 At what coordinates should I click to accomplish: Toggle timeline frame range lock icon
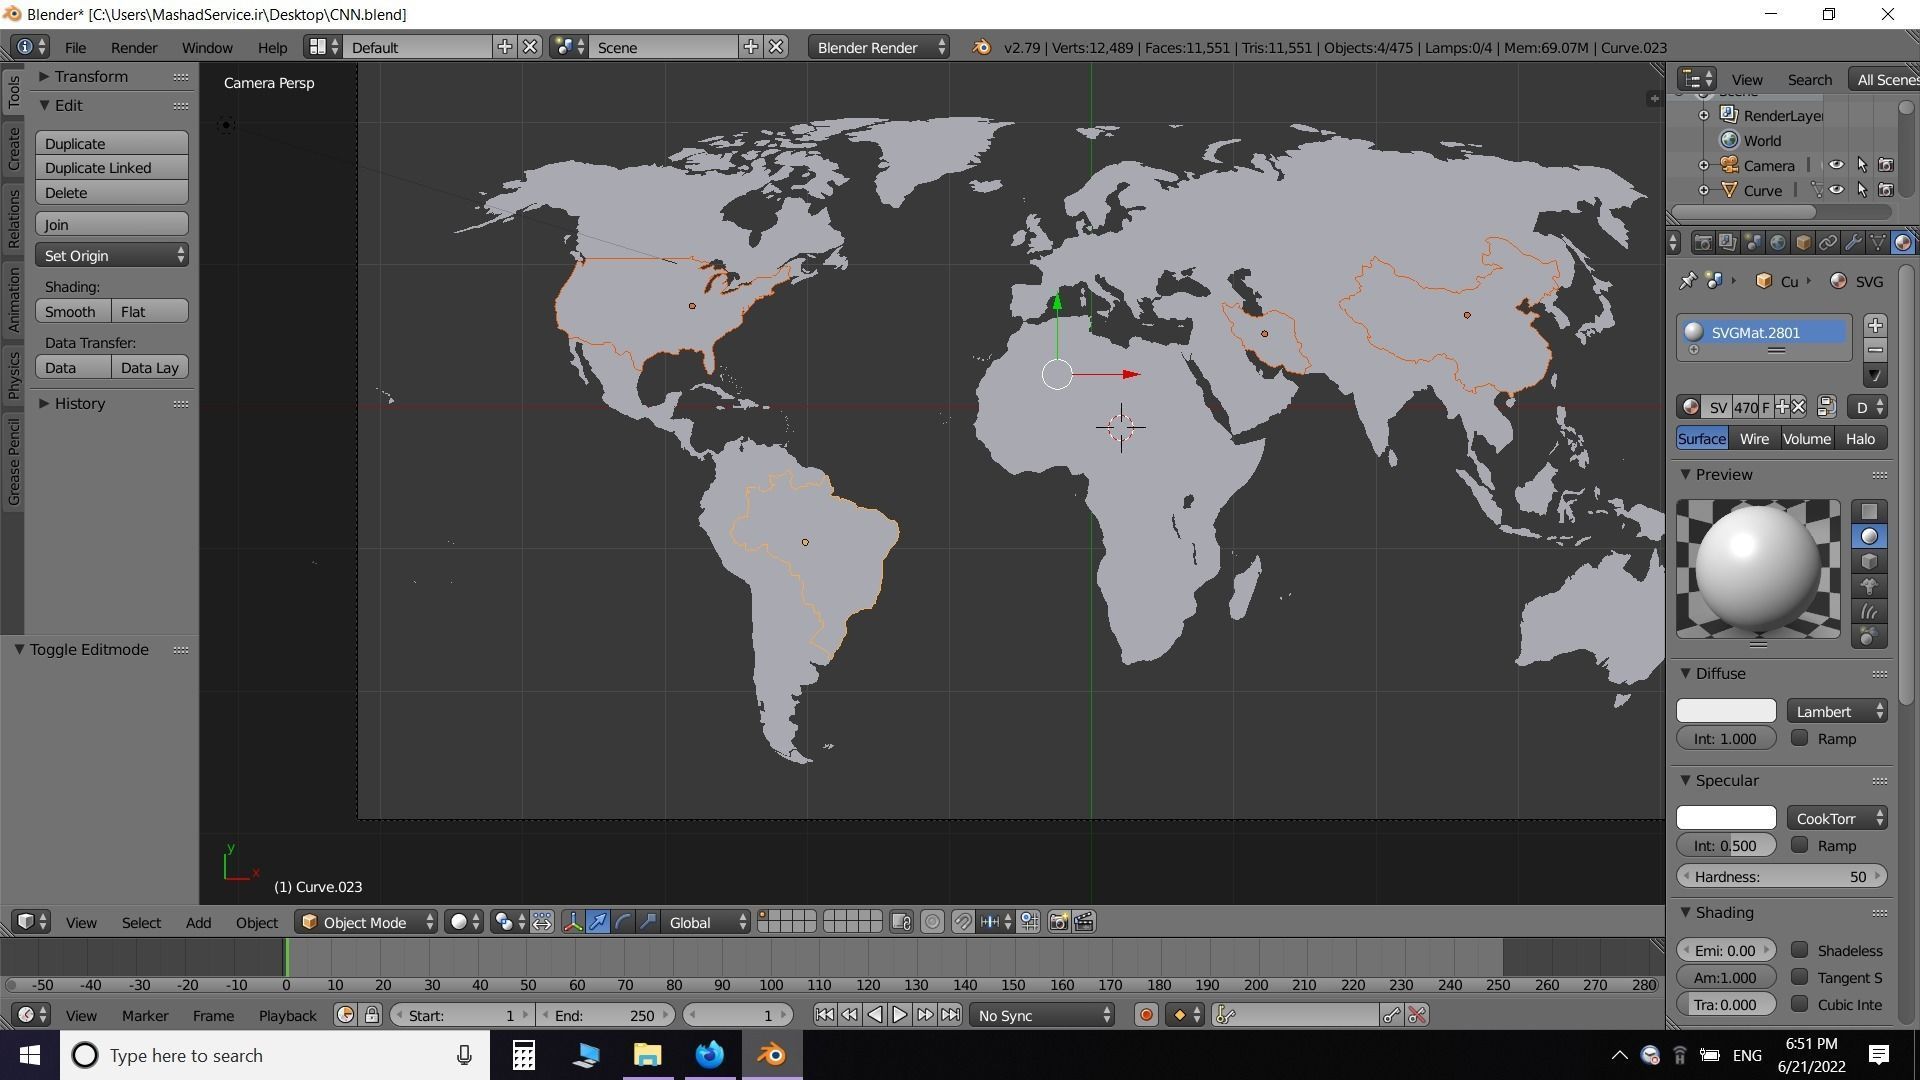[372, 1016]
